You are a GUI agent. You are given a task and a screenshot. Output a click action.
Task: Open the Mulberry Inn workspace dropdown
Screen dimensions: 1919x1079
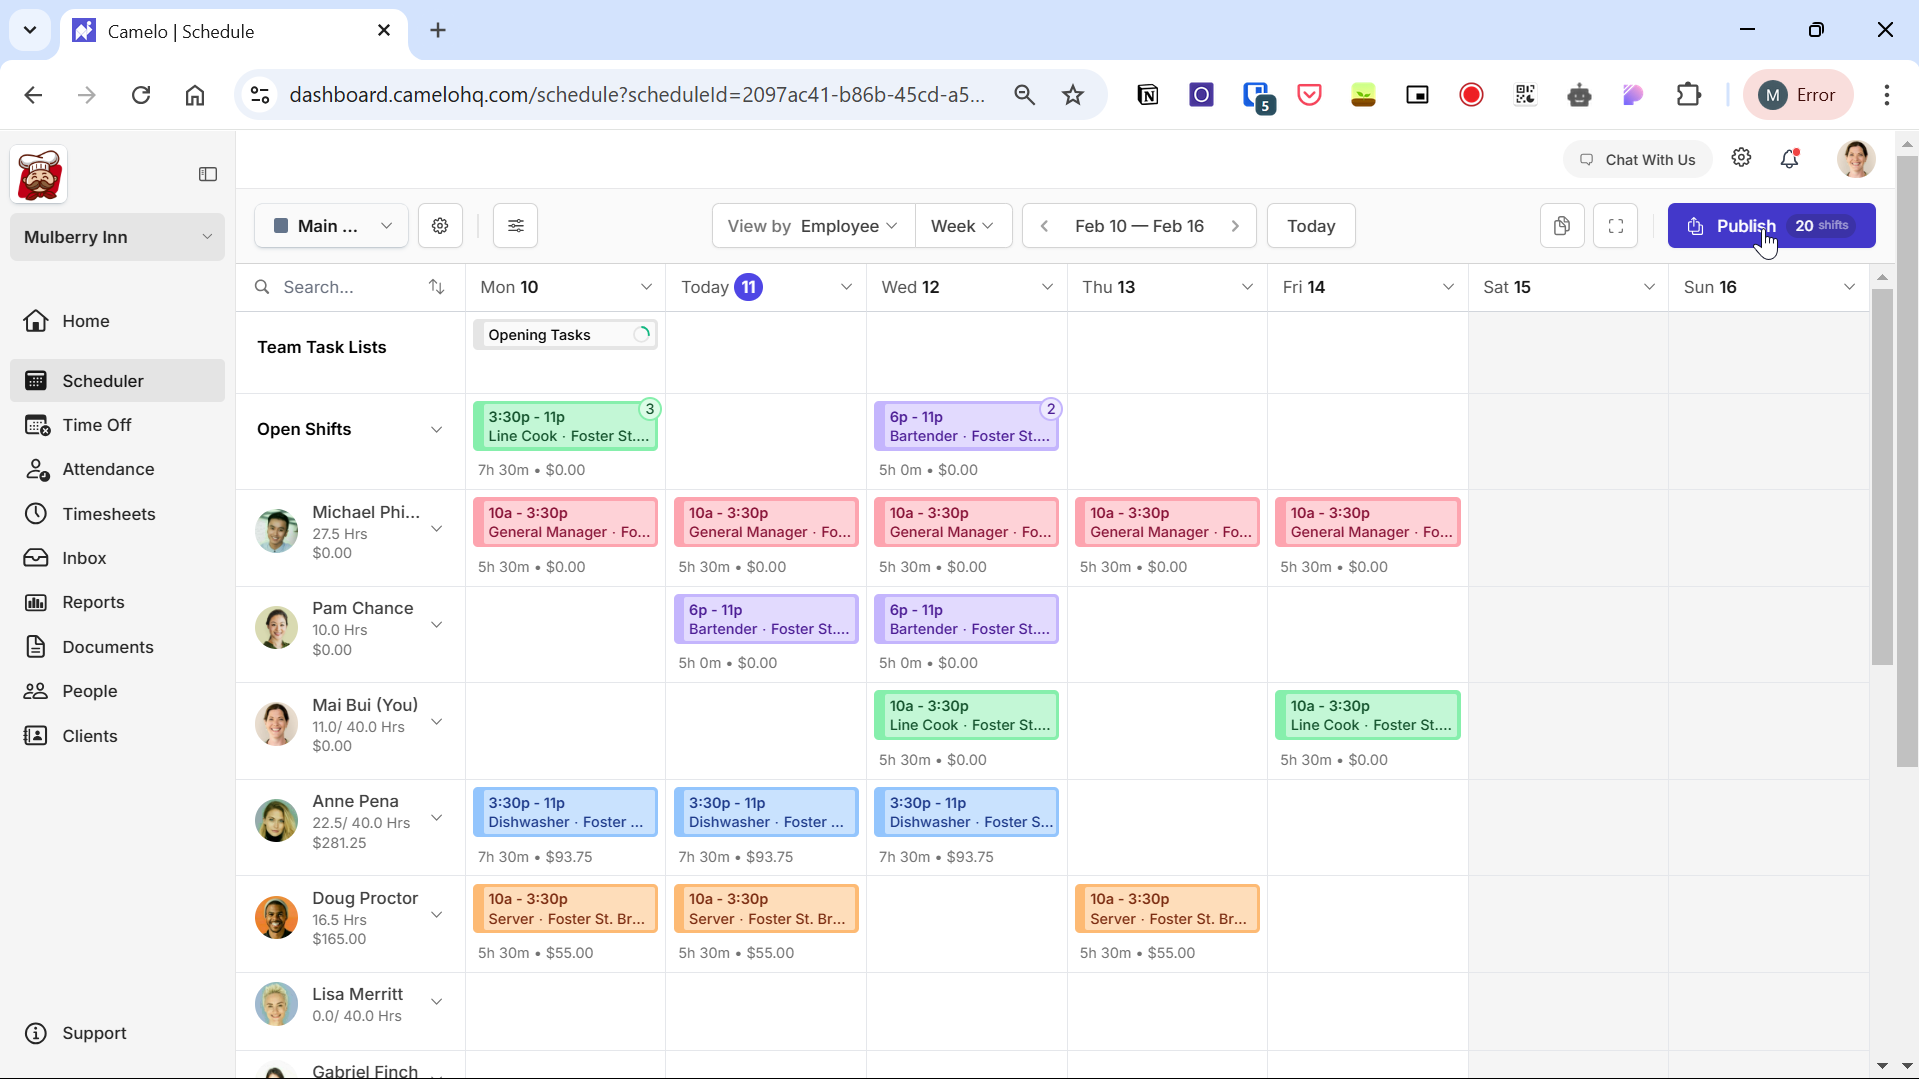point(117,237)
